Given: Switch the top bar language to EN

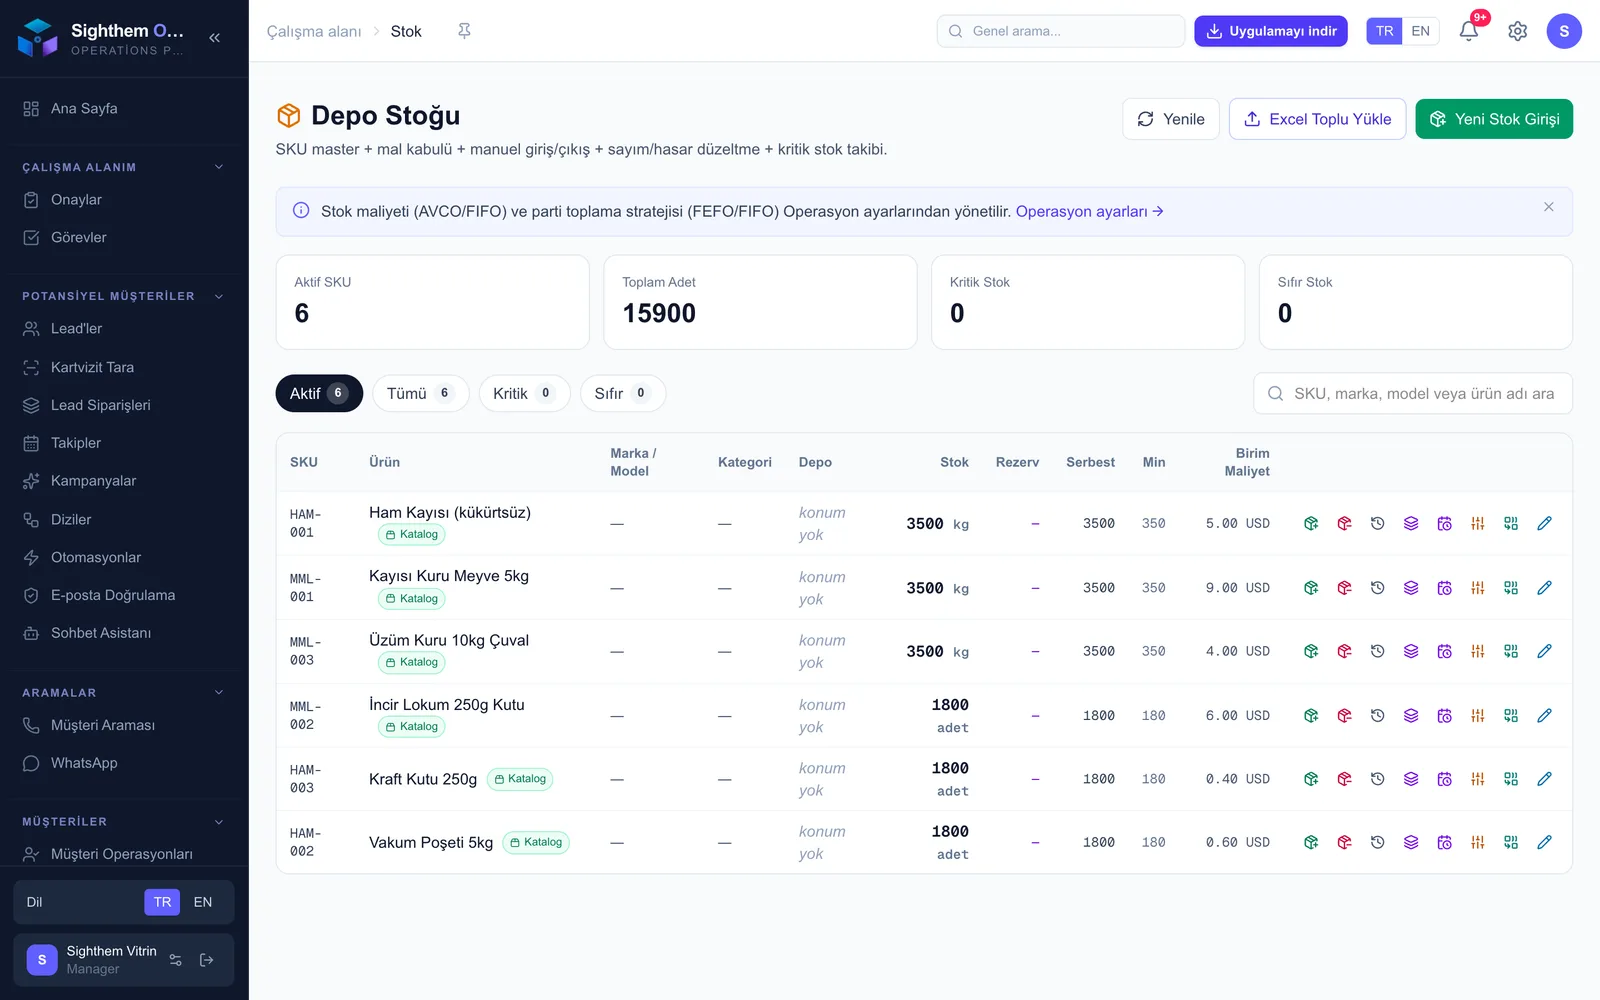Looking at the screenshot, I should 1420,31.
